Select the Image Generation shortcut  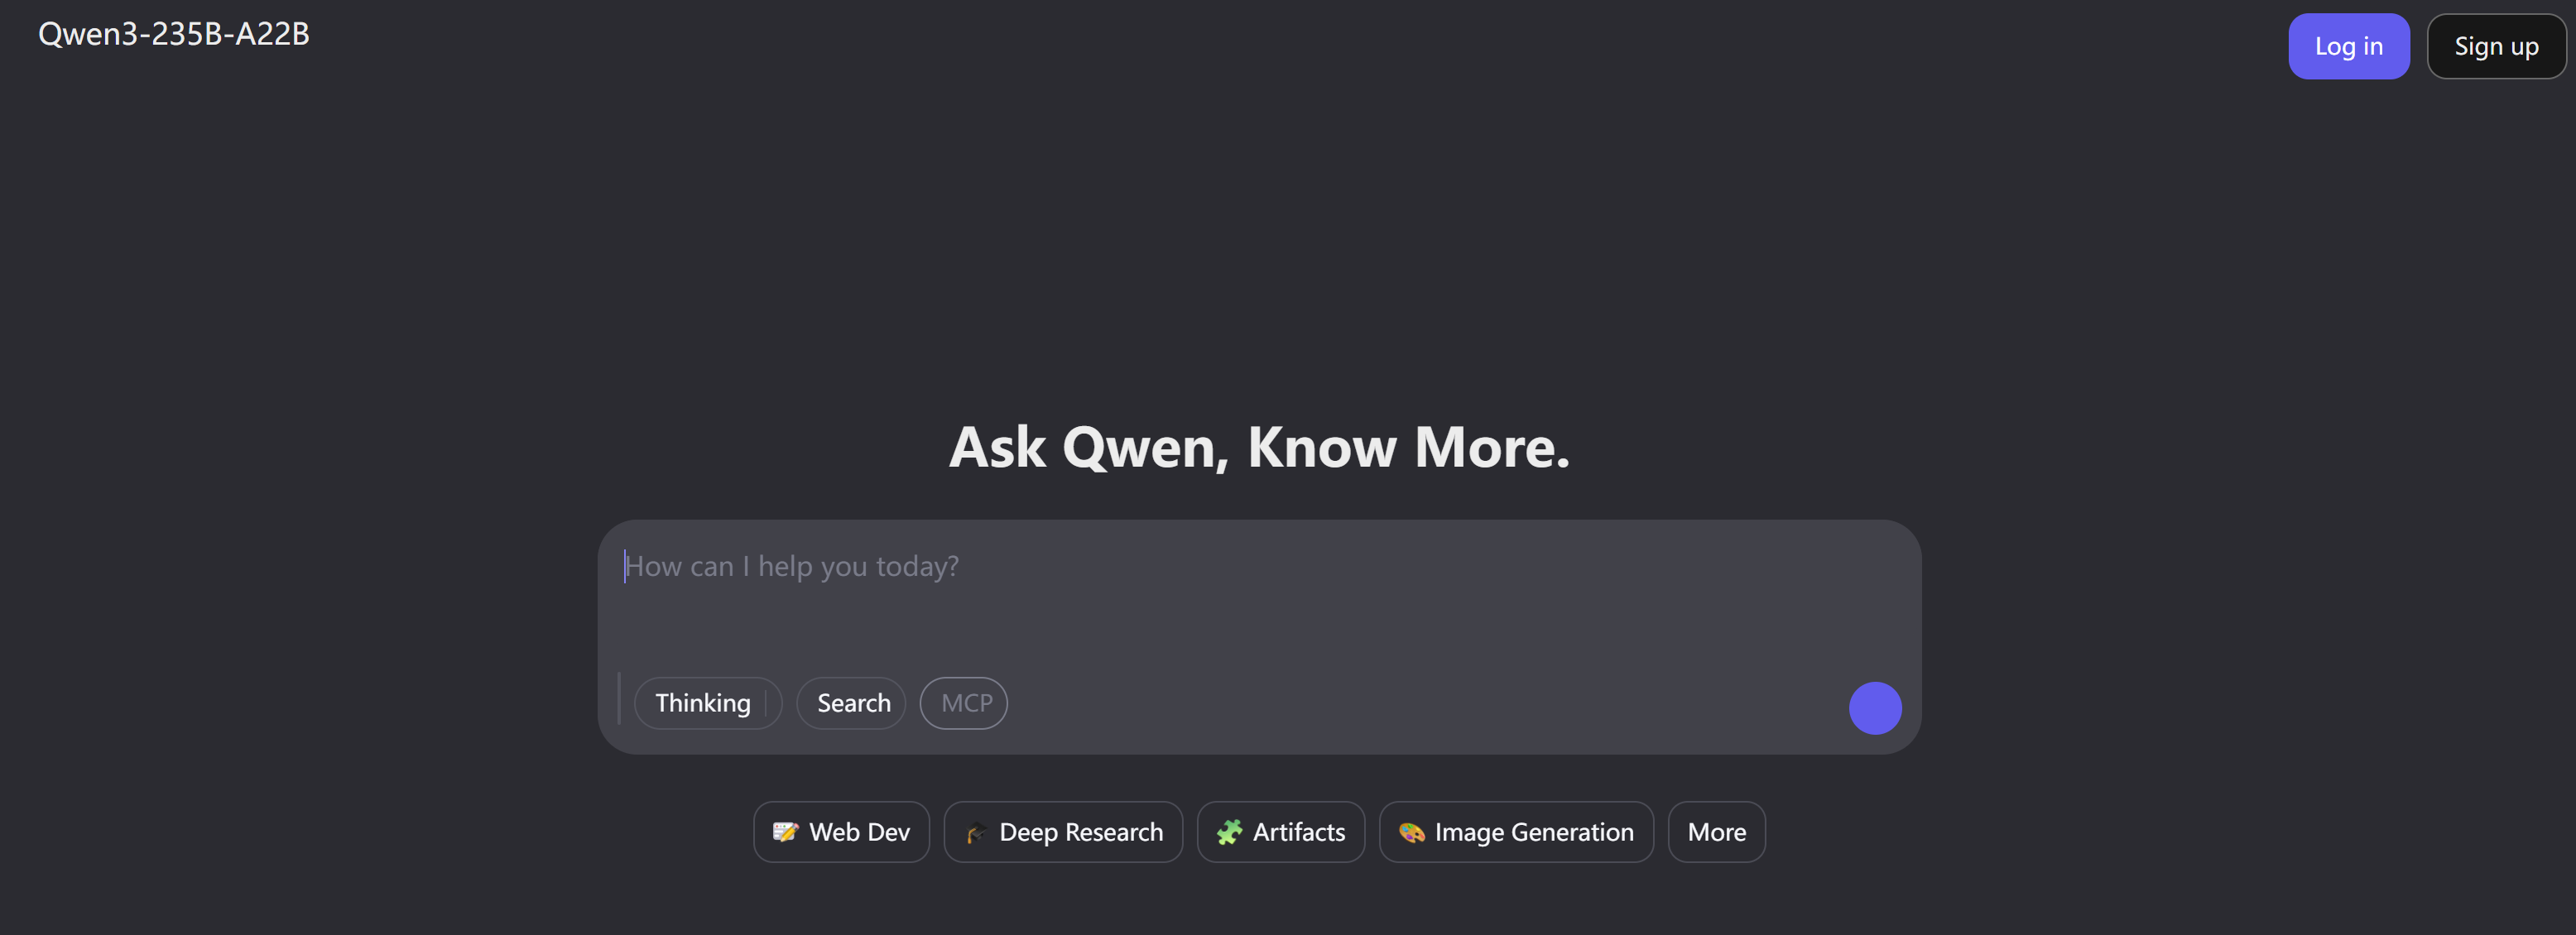tap(1515, 832)
